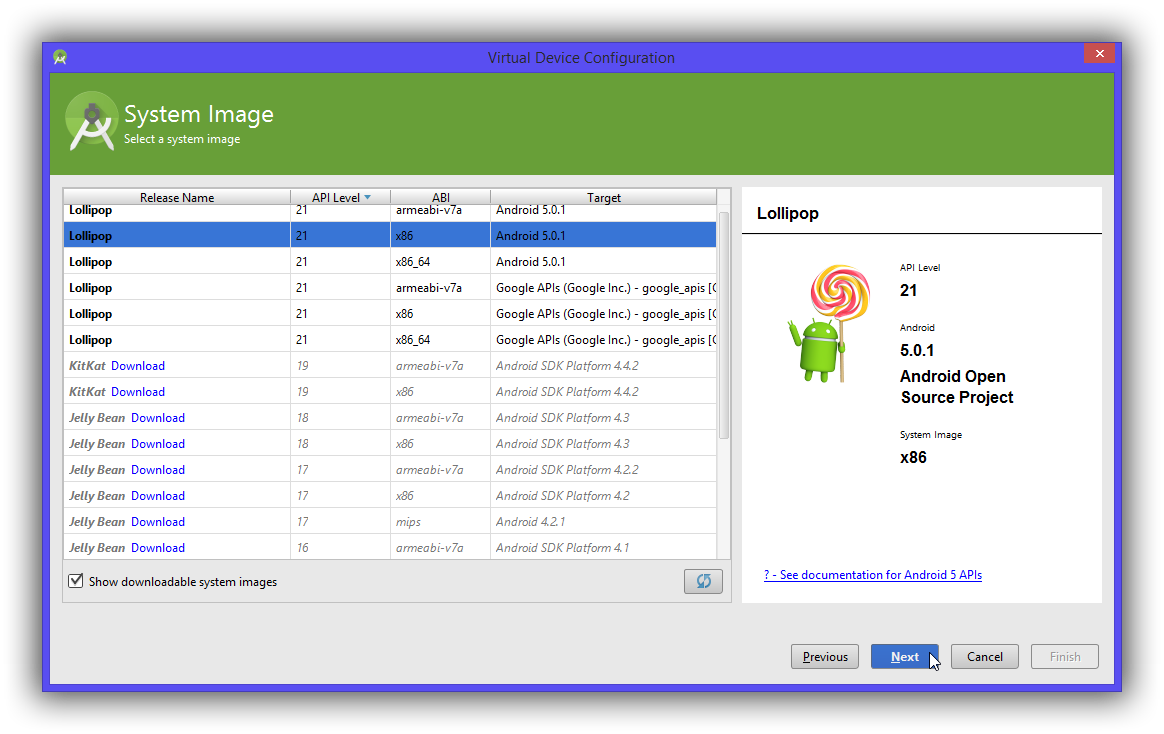The image size is (1164, 734).
Task: Click the refresh system images icon button
Action: (703, 581)
